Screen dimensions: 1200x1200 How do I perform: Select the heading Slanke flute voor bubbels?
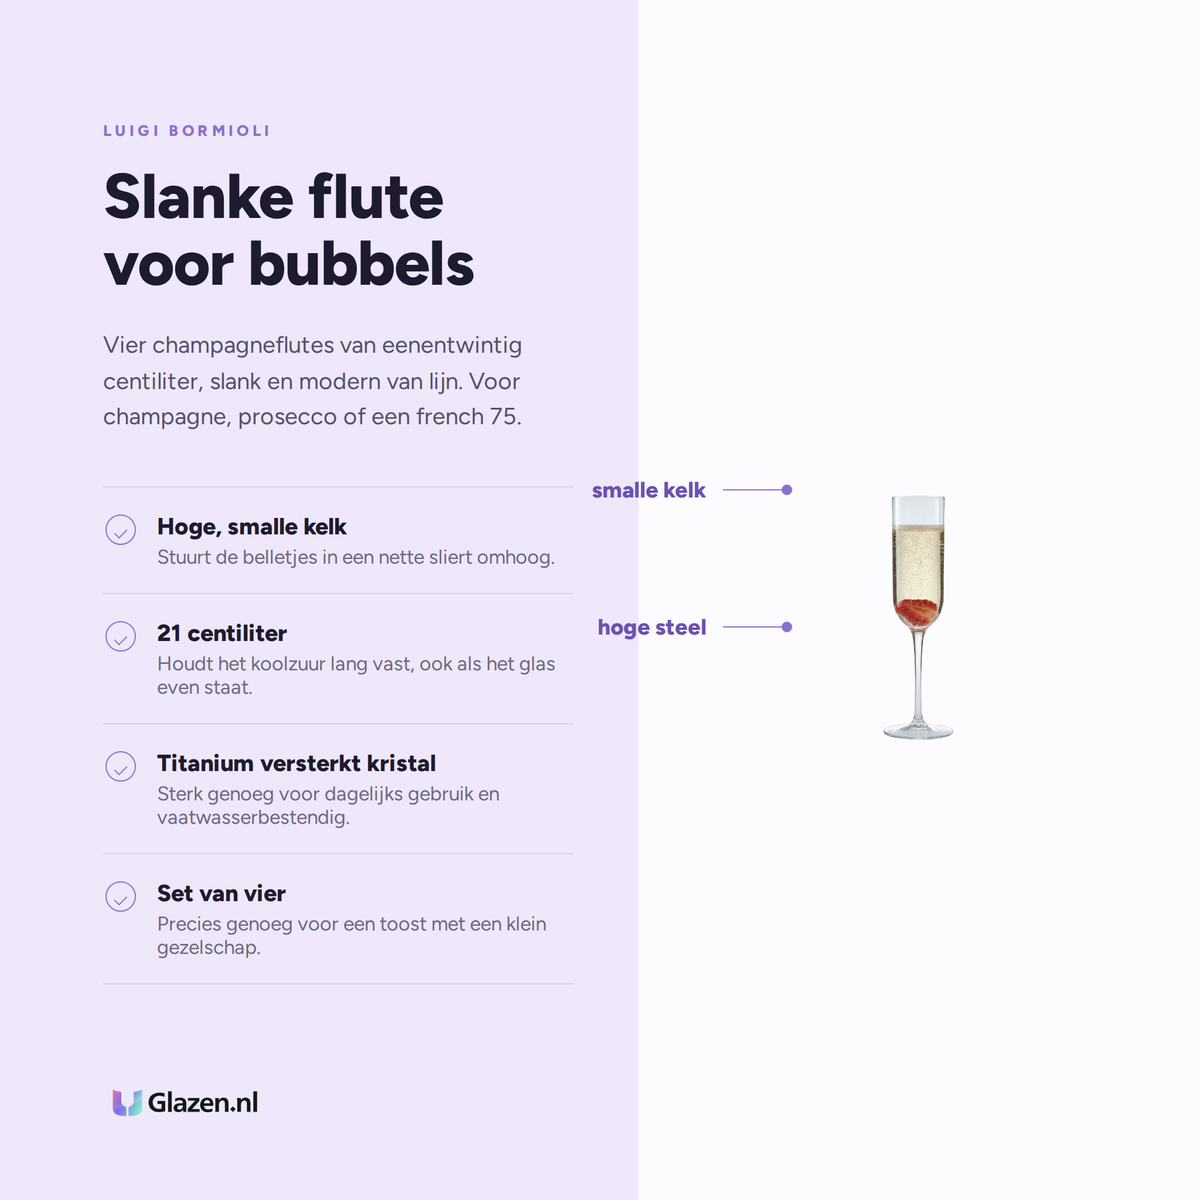(x=289, y=231)
